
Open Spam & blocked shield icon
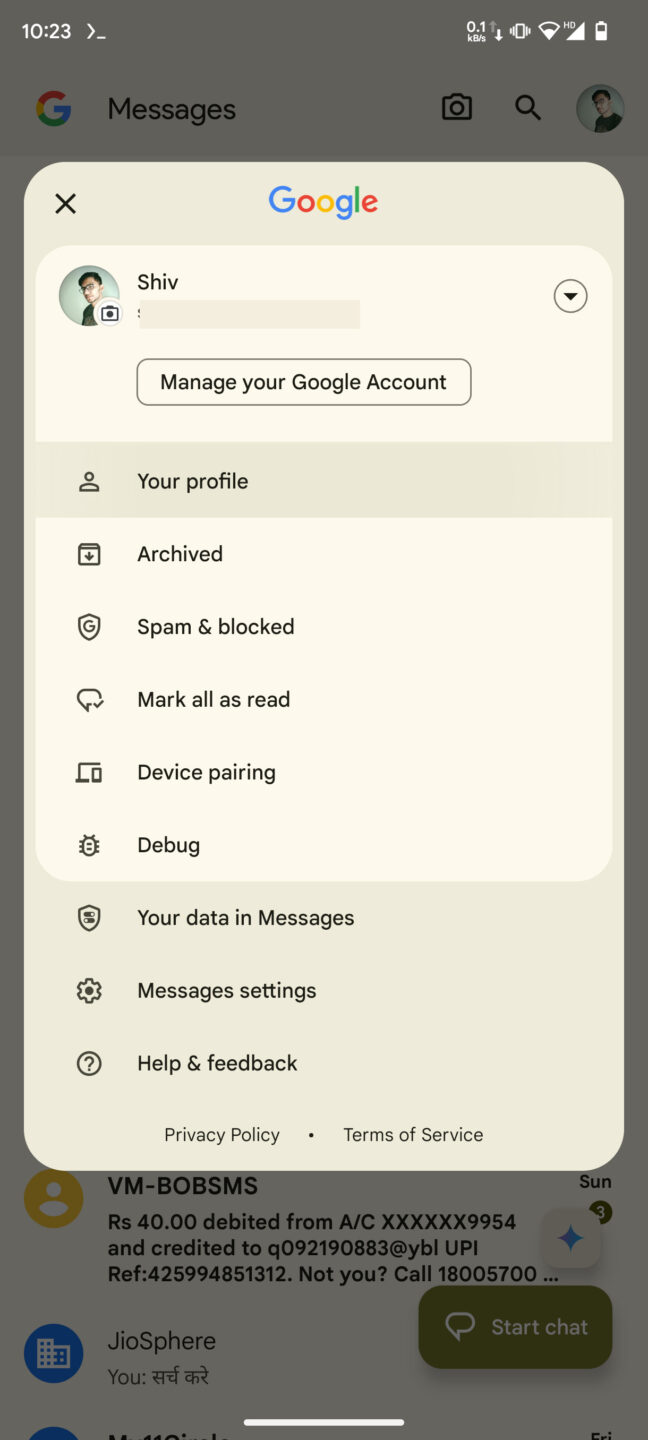click(x=89, y=626)
